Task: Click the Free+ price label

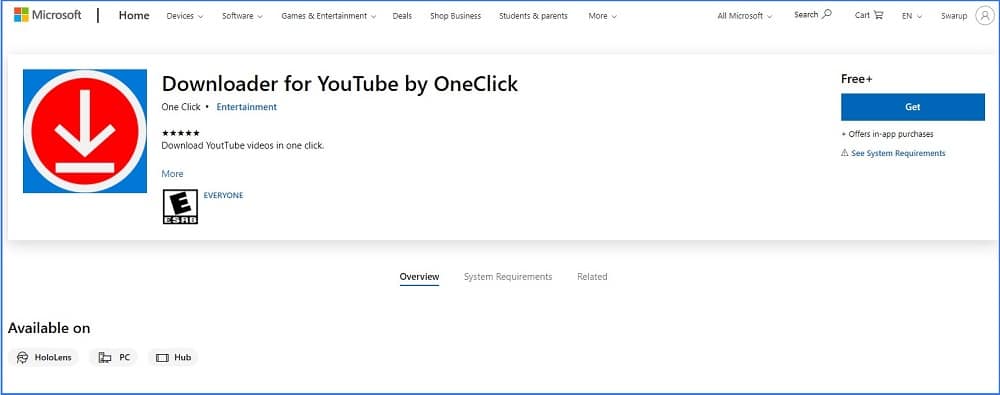Action: [857, 79]
